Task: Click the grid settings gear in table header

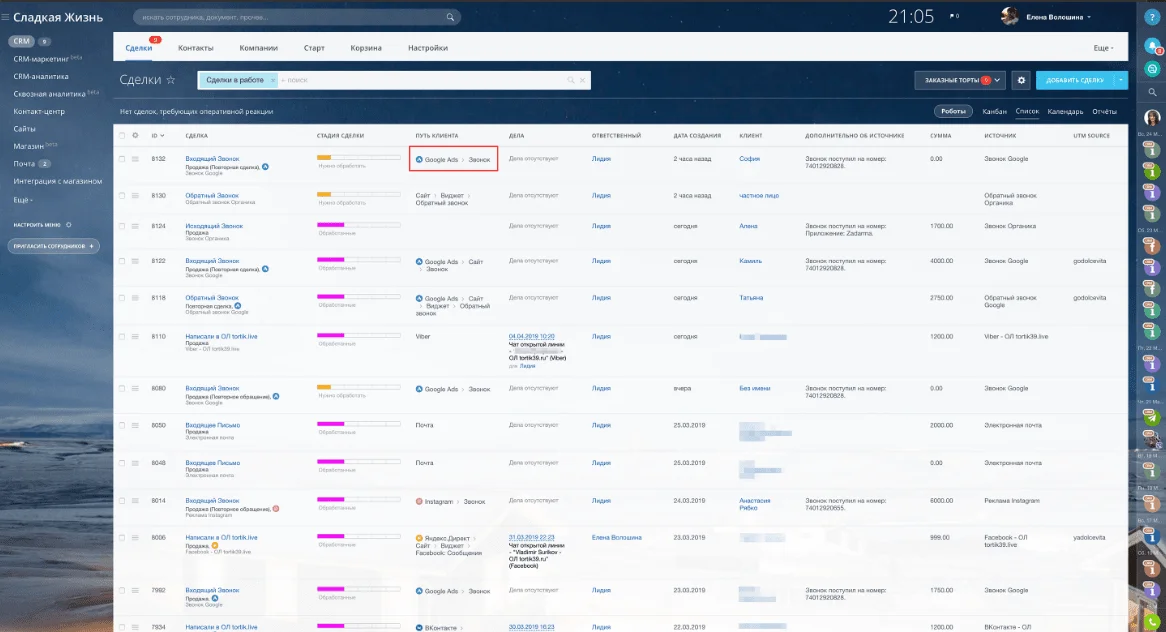Action: pos(136,135)
